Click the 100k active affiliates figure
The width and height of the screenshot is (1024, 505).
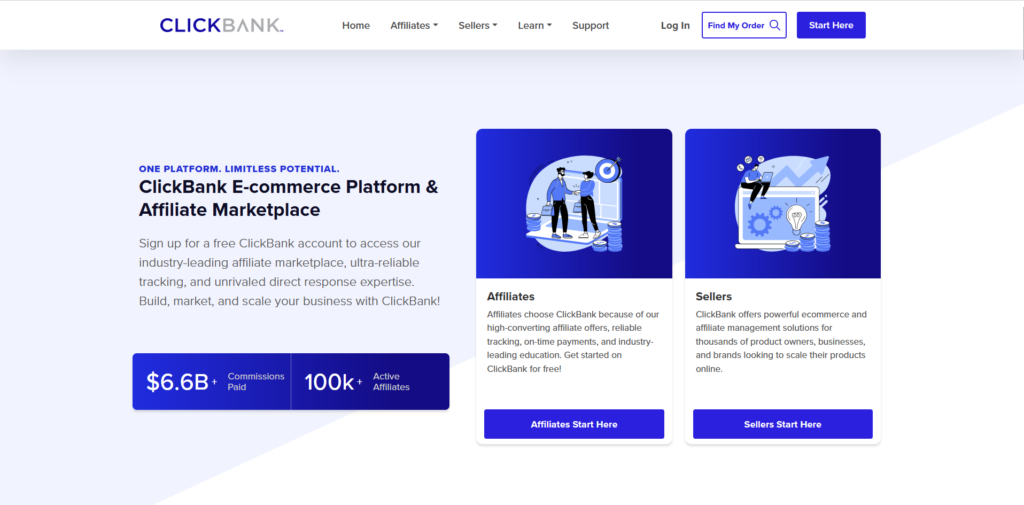[333, 382]
